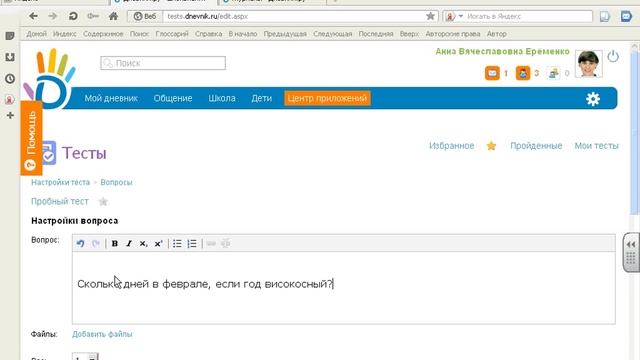
Task: Click the browser forward arrow
Action: [x=53, y=16]
